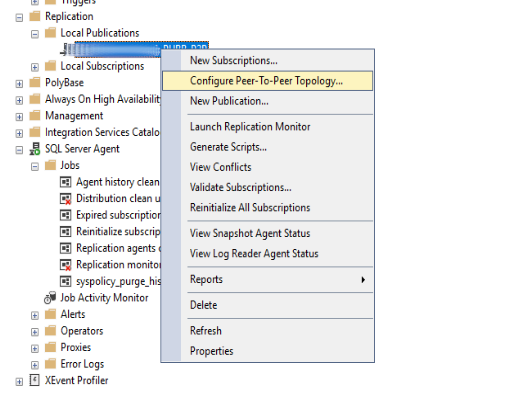Click the Local Publications folder icon
This screenshot has width=528, height=402.
pos(51,33)
